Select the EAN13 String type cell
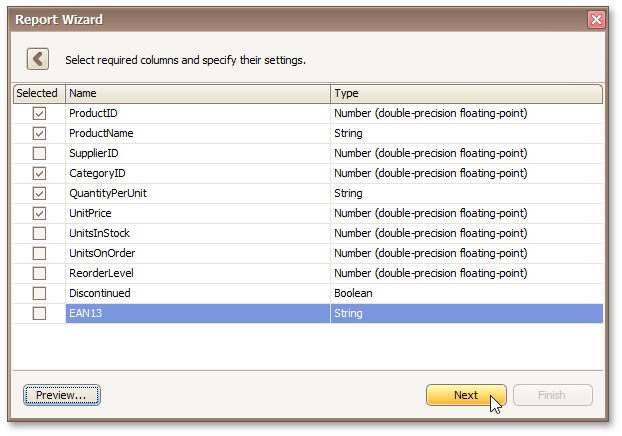This screenshot has height=436, width=622. click(466, 314)
